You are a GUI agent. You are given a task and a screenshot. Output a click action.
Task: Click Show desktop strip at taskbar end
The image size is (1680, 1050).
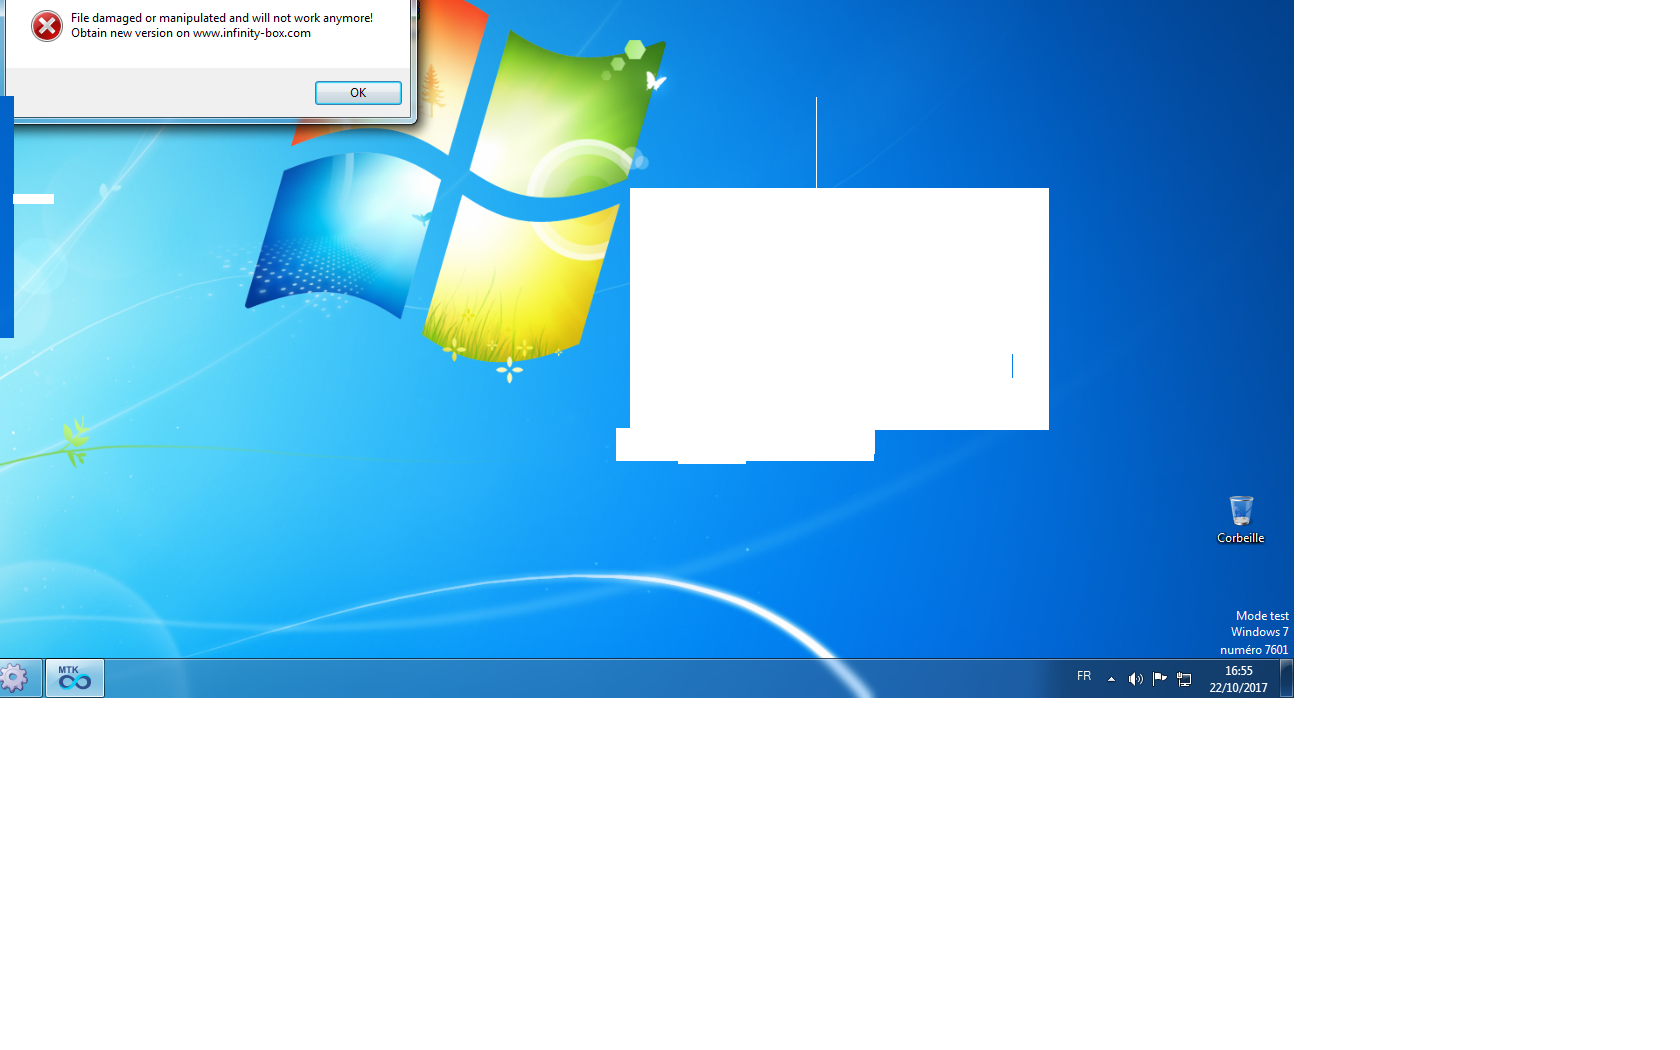(x=1287, y=678)
